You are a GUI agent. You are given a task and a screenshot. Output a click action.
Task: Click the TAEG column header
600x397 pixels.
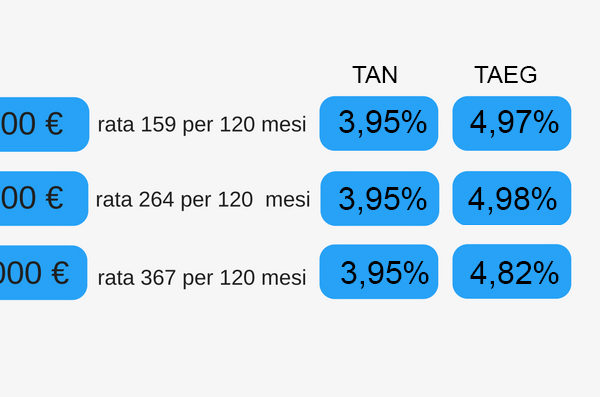[x=505, y=75]
